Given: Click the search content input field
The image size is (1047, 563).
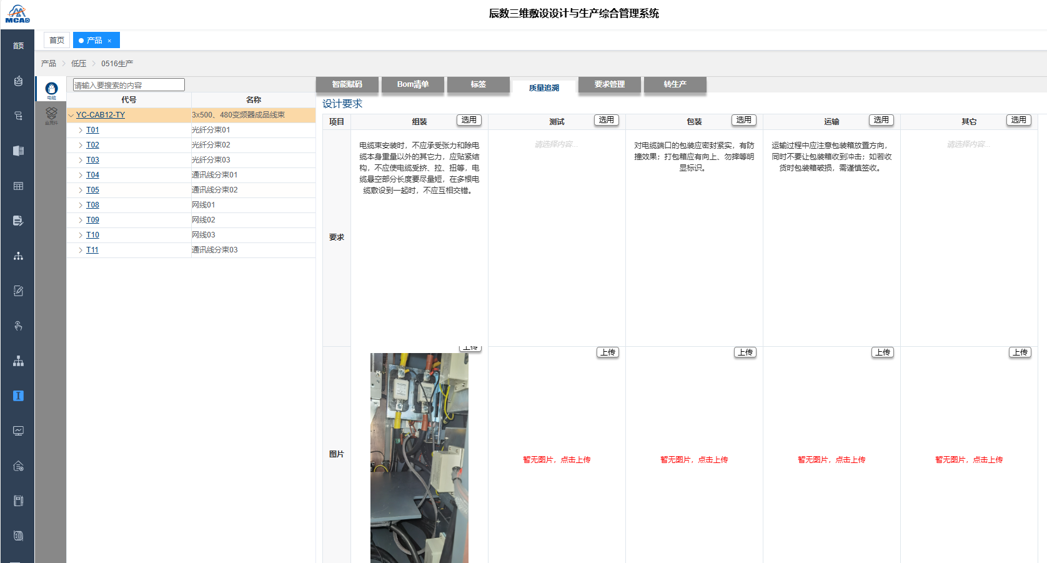Looking at the screenshot, I should (128, 85).
